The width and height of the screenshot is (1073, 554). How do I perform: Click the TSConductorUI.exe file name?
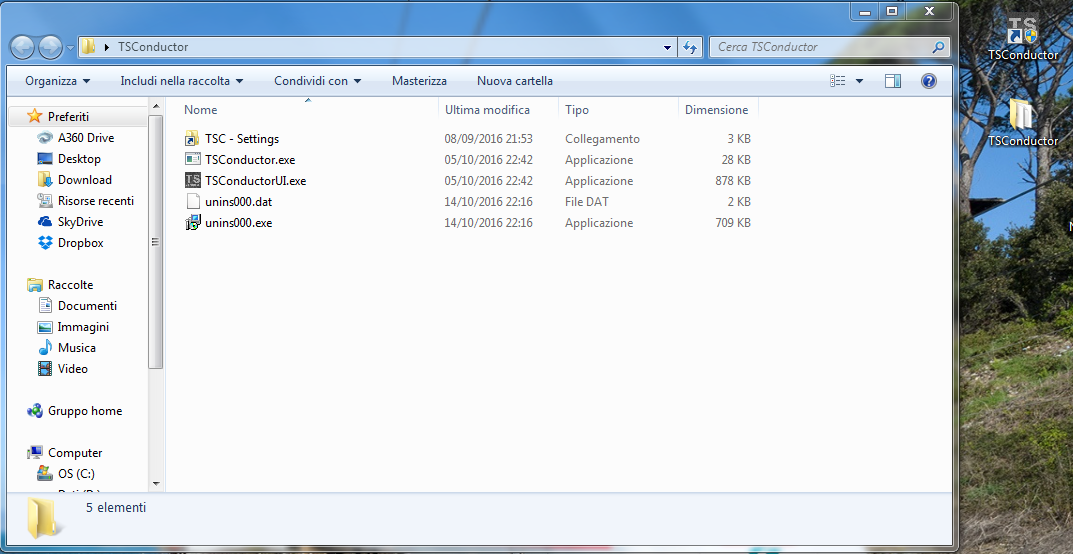coord(255,181)
